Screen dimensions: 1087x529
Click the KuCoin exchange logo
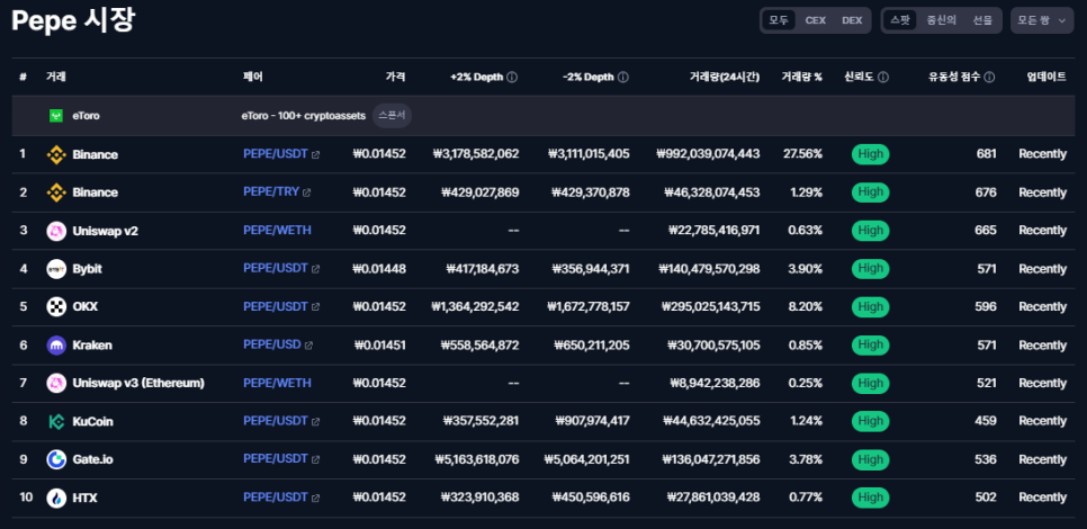(56, 422)
